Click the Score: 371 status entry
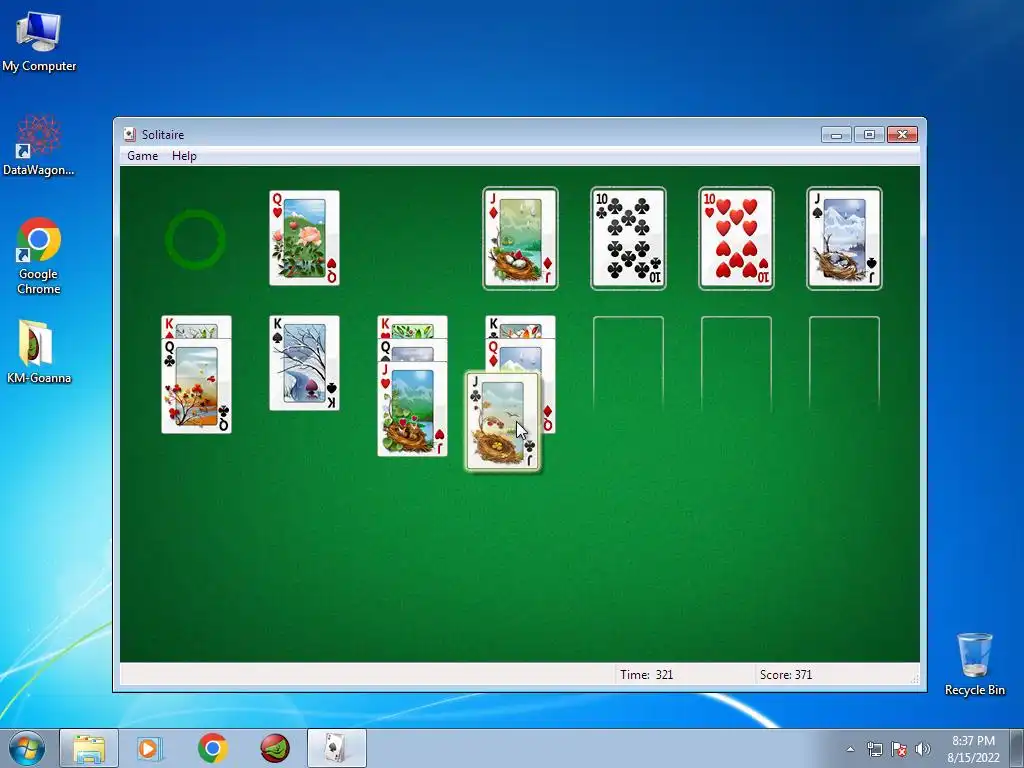Screen dimensions: 1024x768 tap(786, 675)
